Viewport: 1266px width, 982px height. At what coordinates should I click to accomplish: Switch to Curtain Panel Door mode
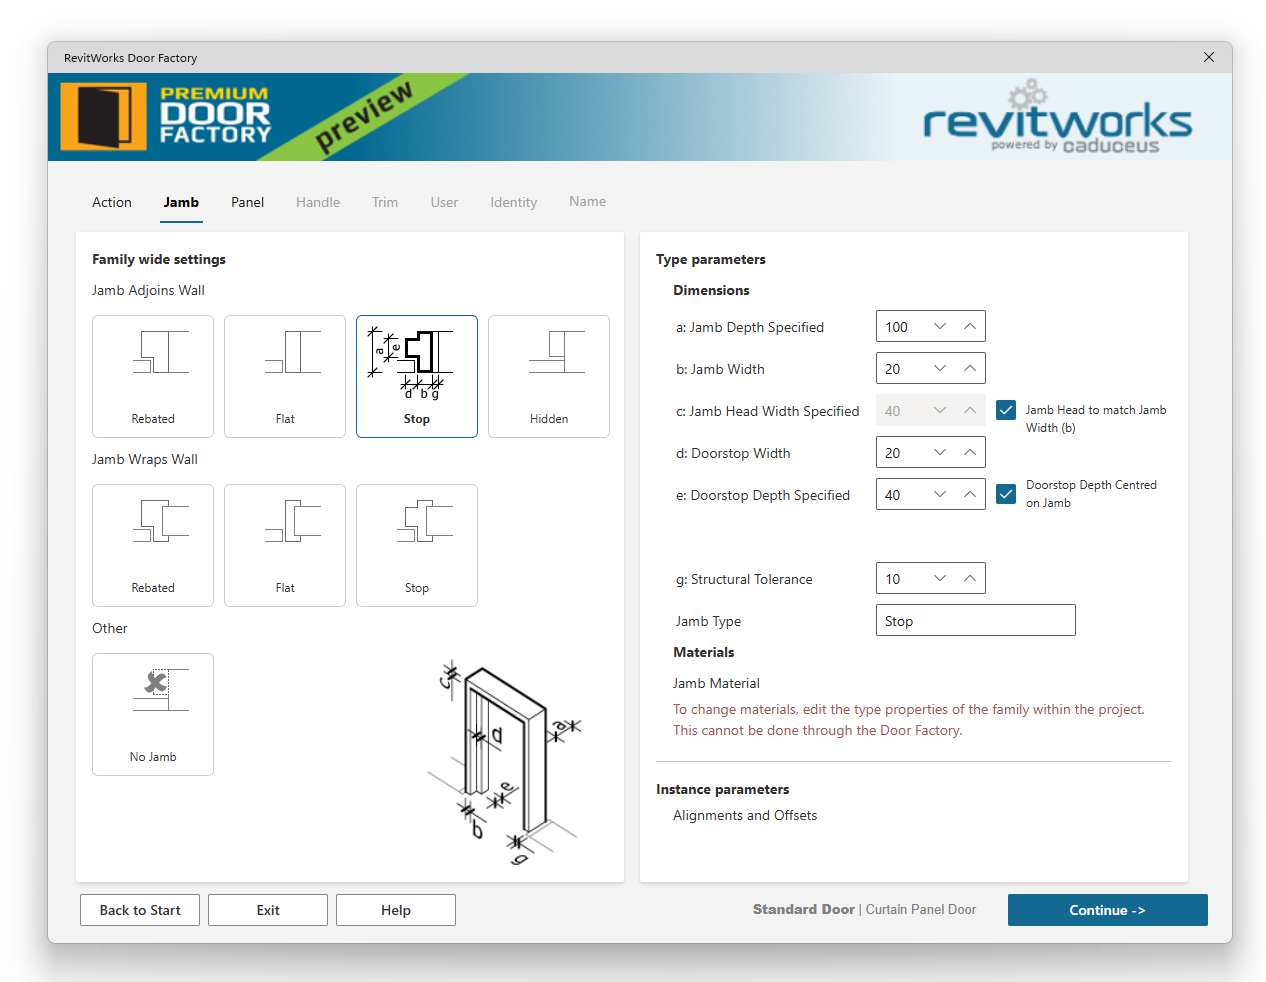click(x=921, y=910)
